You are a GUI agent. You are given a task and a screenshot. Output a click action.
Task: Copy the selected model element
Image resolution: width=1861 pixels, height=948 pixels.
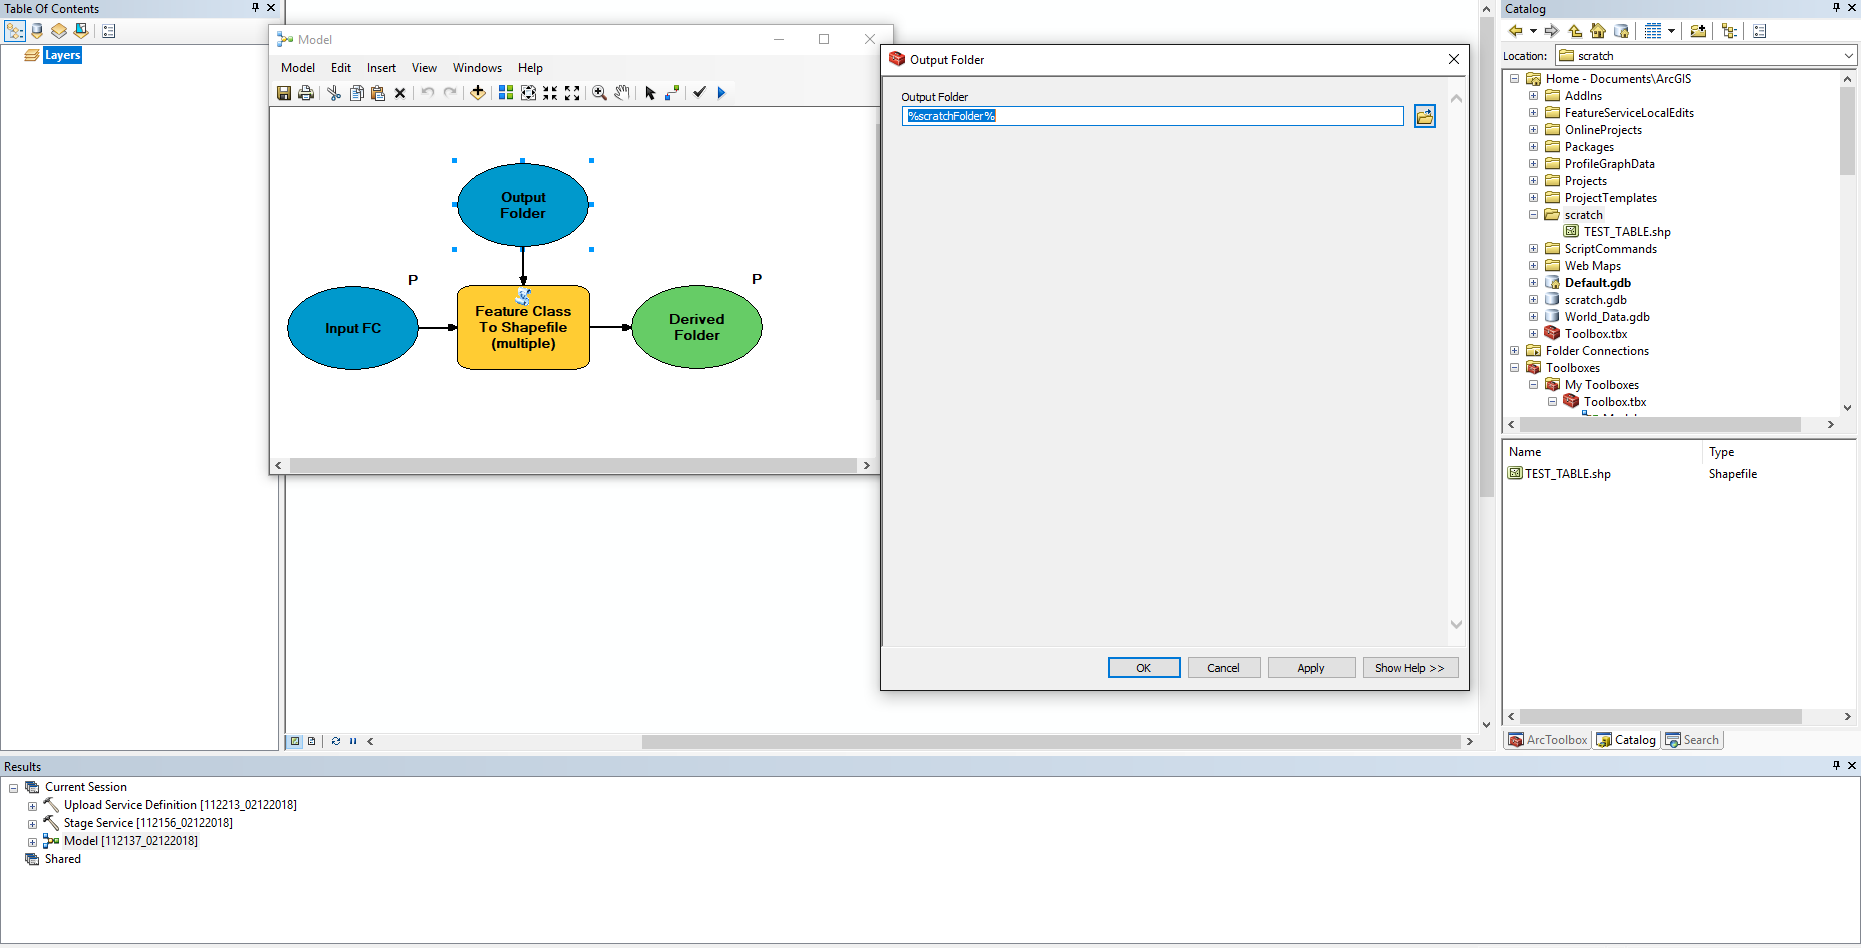pos(356,93)
